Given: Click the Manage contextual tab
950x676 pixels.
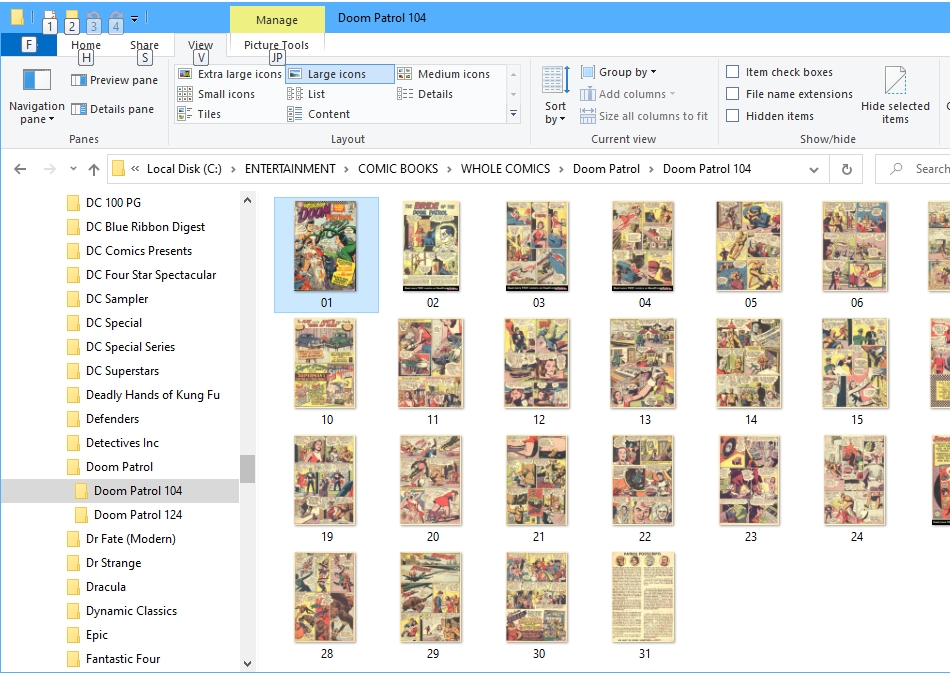Looking at the screenshot, I should [277, 20].
